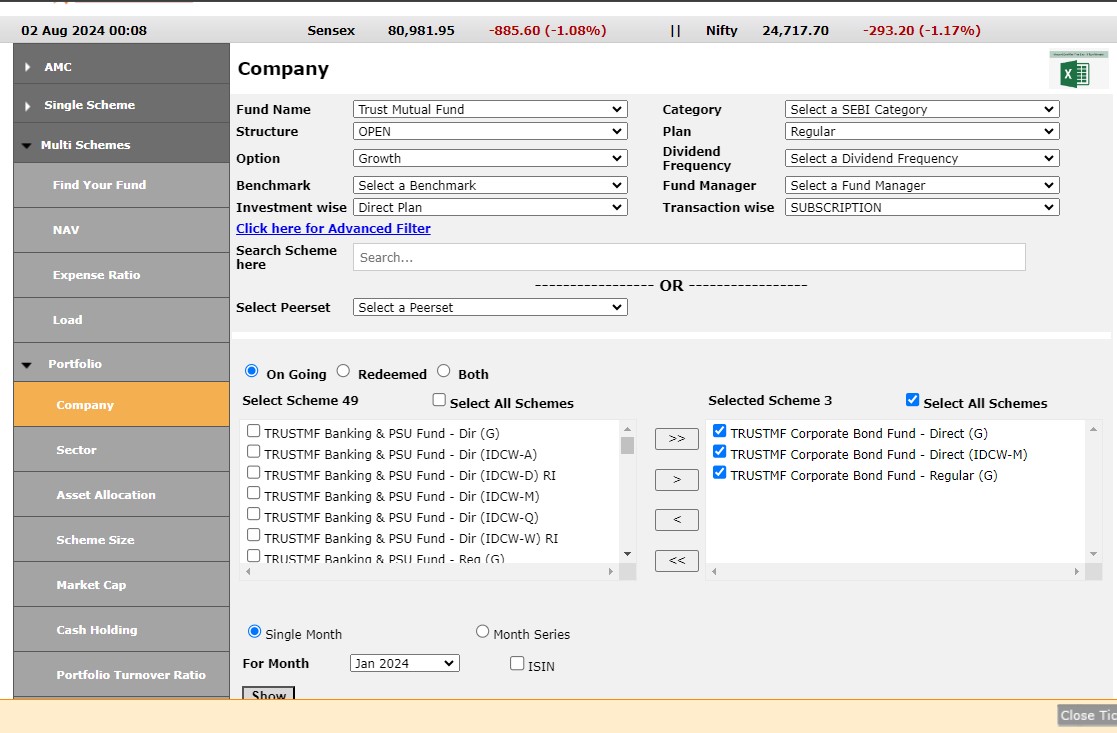Open the Fund Name dropdown
The image size is (1117, 733).
(x=490, y=109)
